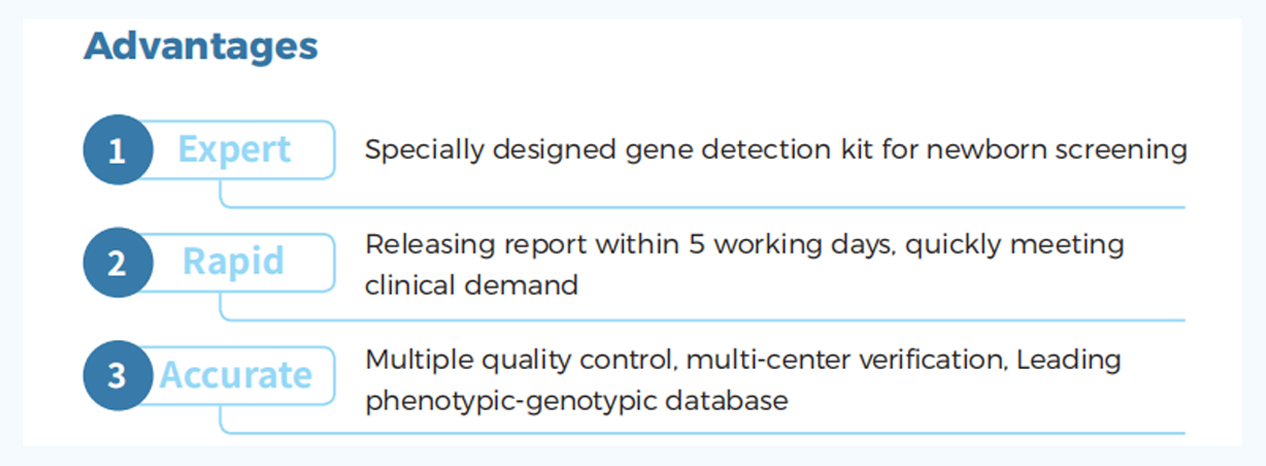This screenshot has height=466, width=1266.
Task: Select the "newborn screening" words
Action: [1057, 150]
